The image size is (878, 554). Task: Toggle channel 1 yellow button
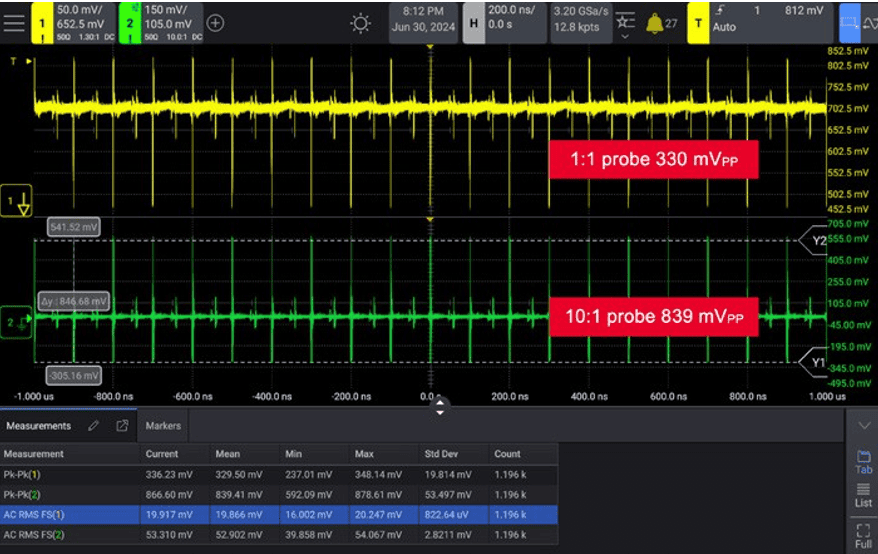[x=43, y=22]
